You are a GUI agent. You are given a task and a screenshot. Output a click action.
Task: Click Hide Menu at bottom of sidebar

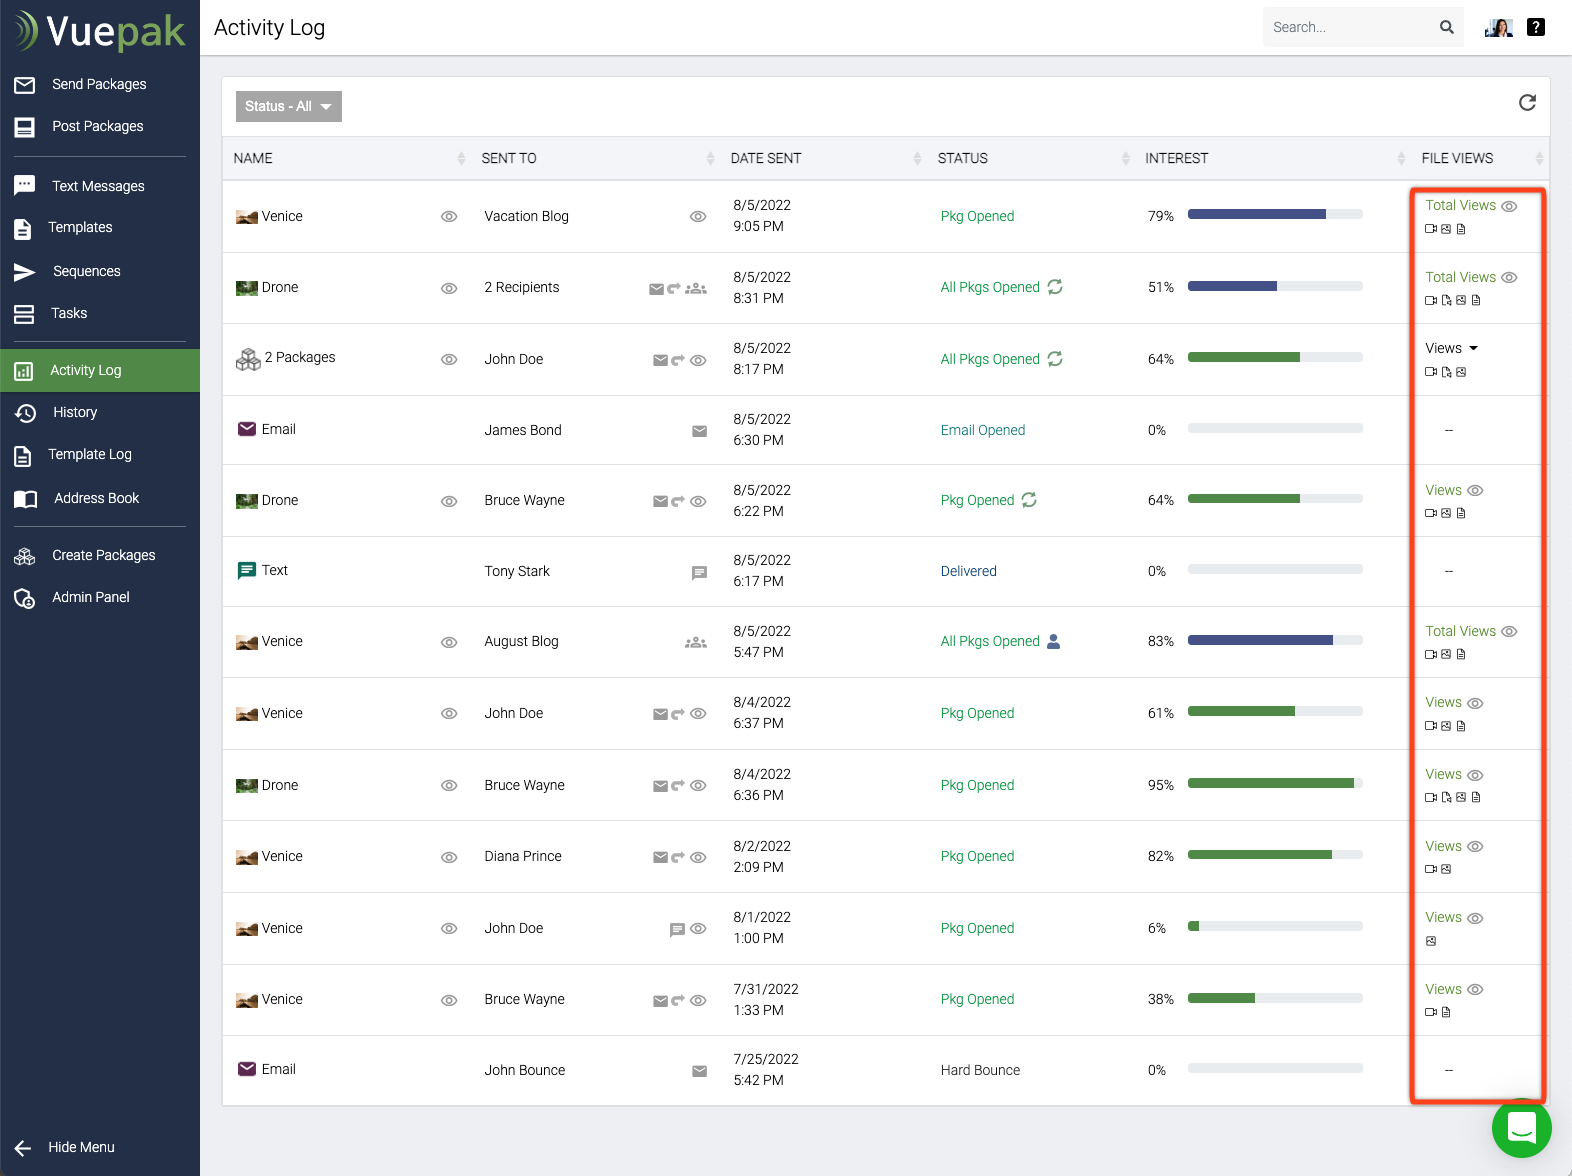click(x=81, y=1148)
